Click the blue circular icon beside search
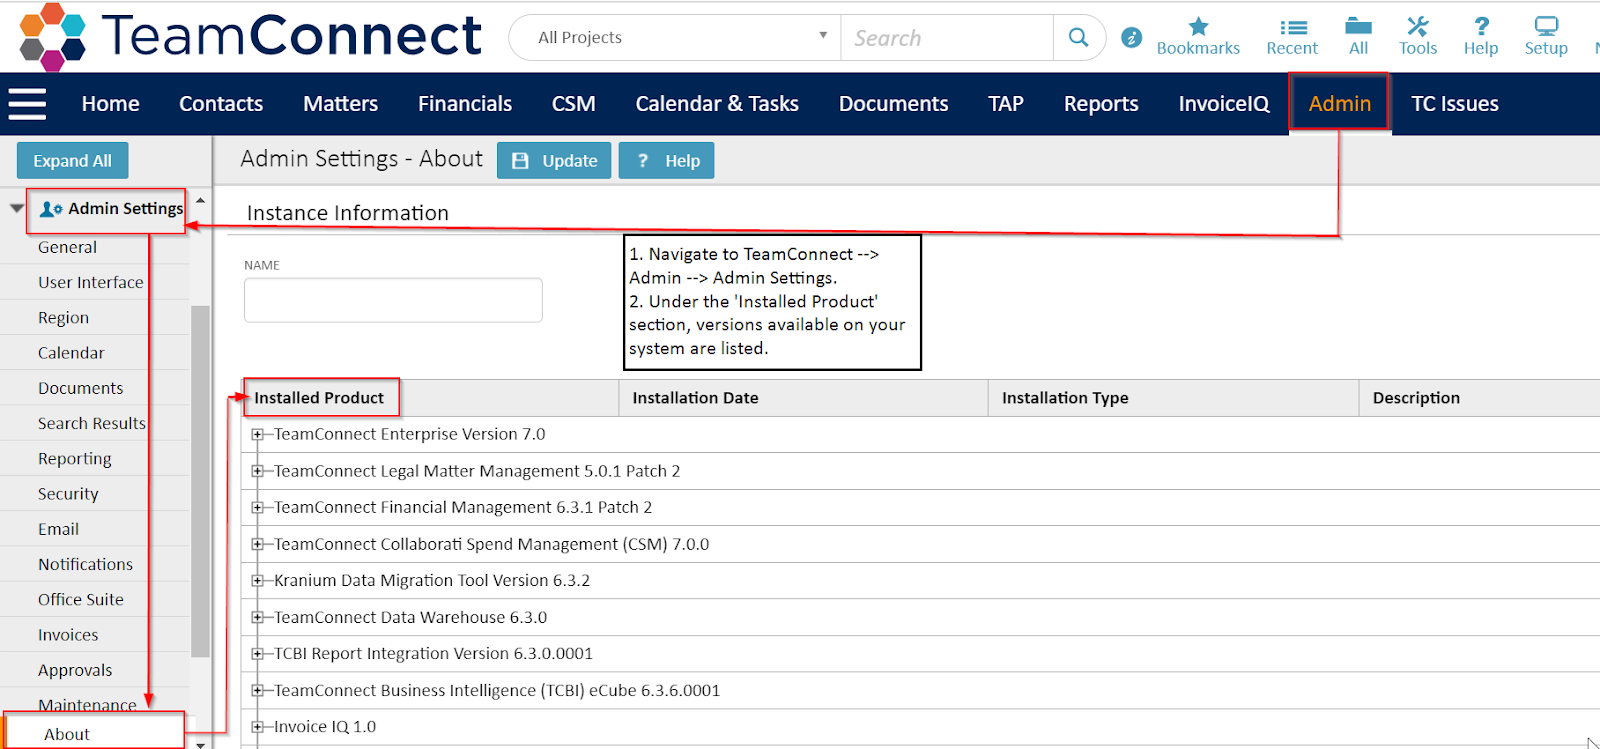Viewport: 1600px width, 749px height. pos(1131,38)
